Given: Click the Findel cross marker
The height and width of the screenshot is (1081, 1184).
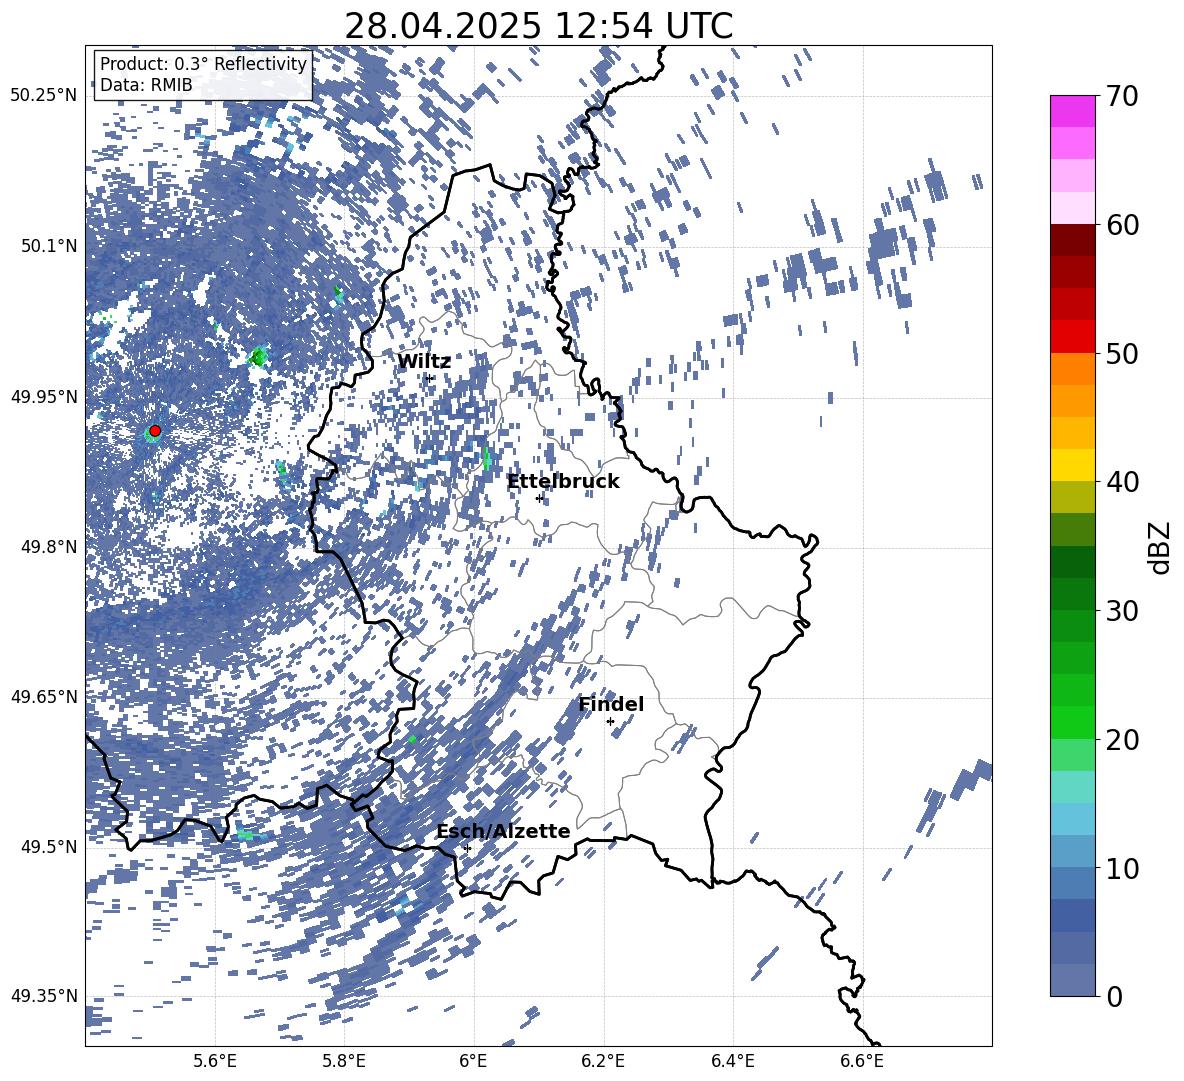Looking at the screenshot, I should click(x=610, y=722).
